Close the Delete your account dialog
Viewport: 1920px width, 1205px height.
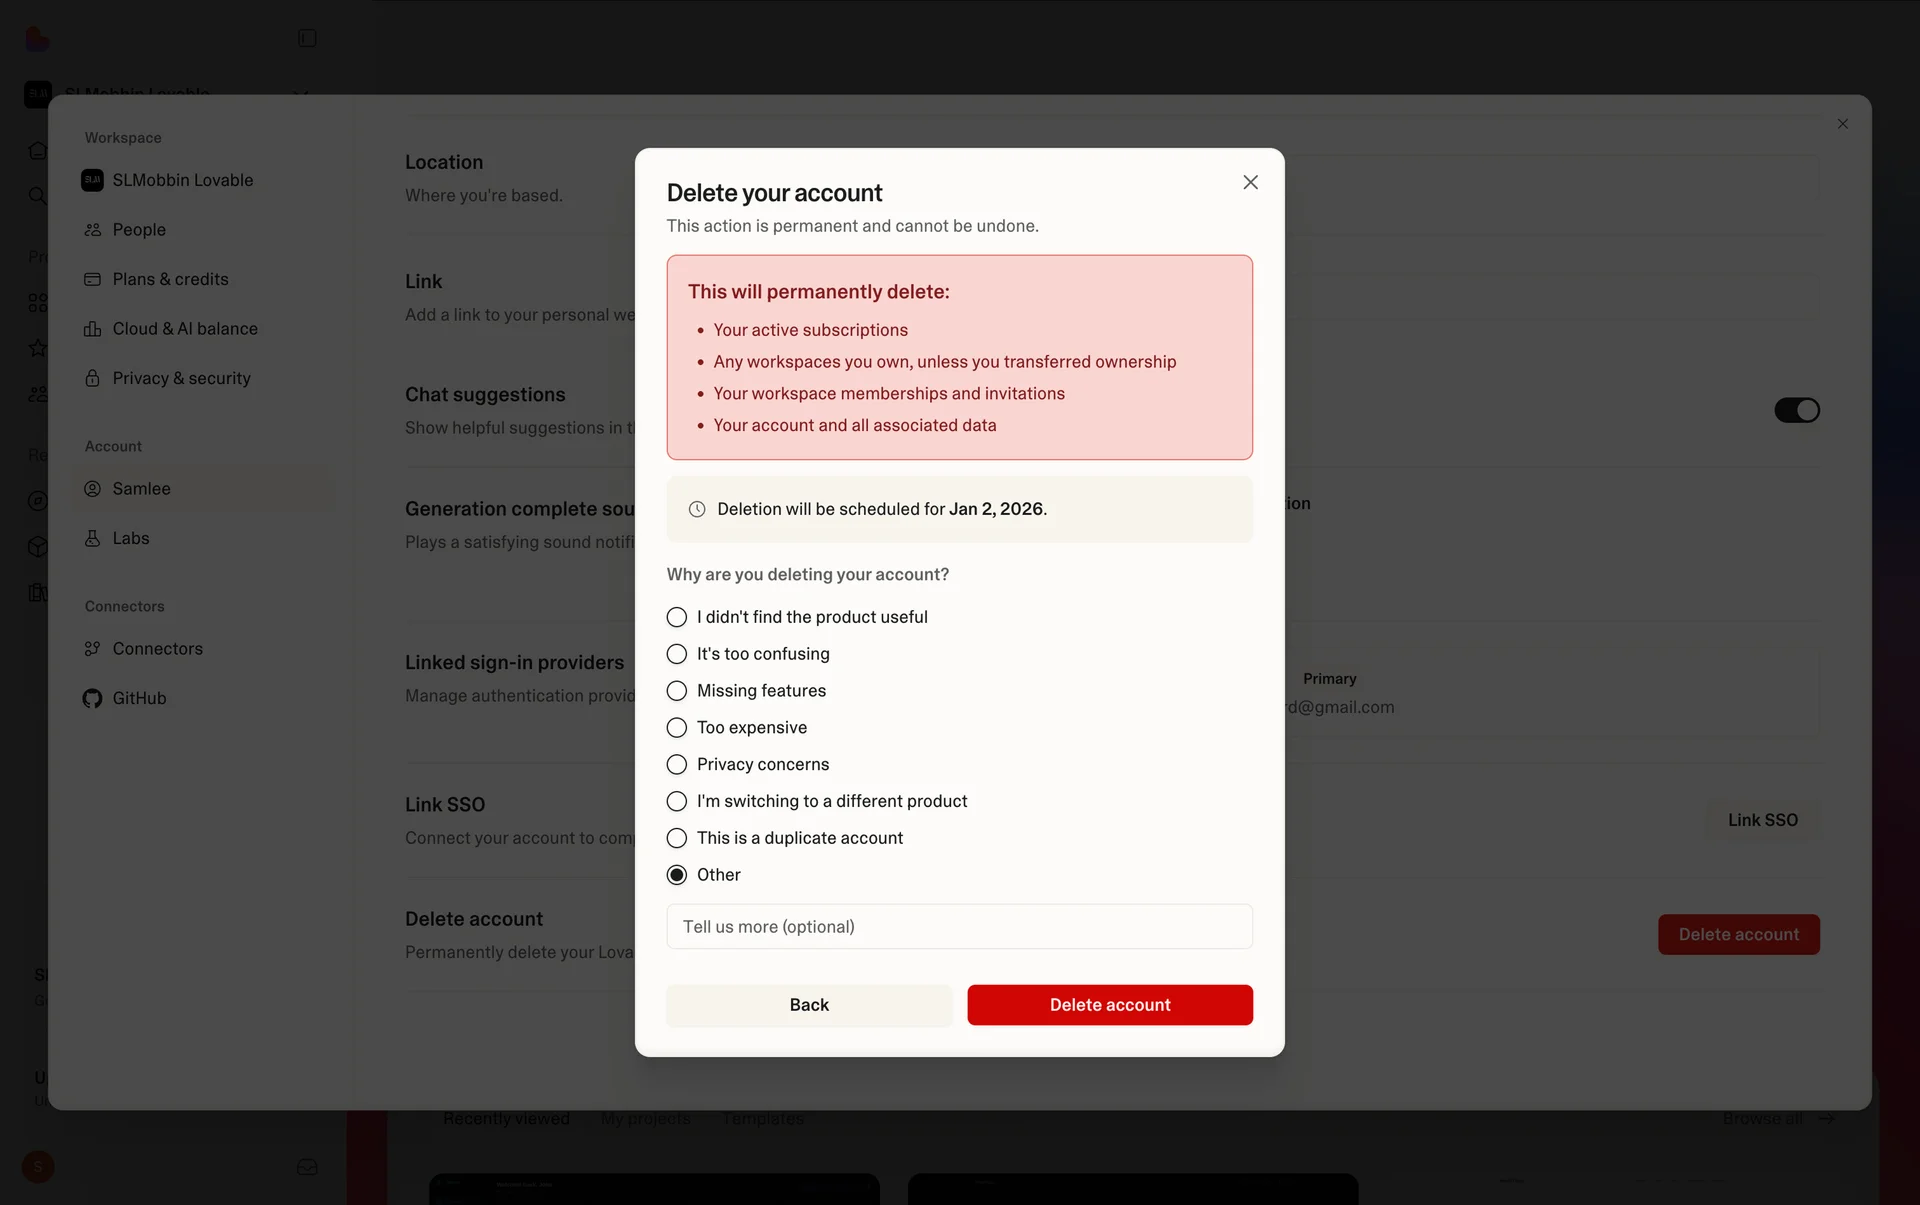(1250, 182)
